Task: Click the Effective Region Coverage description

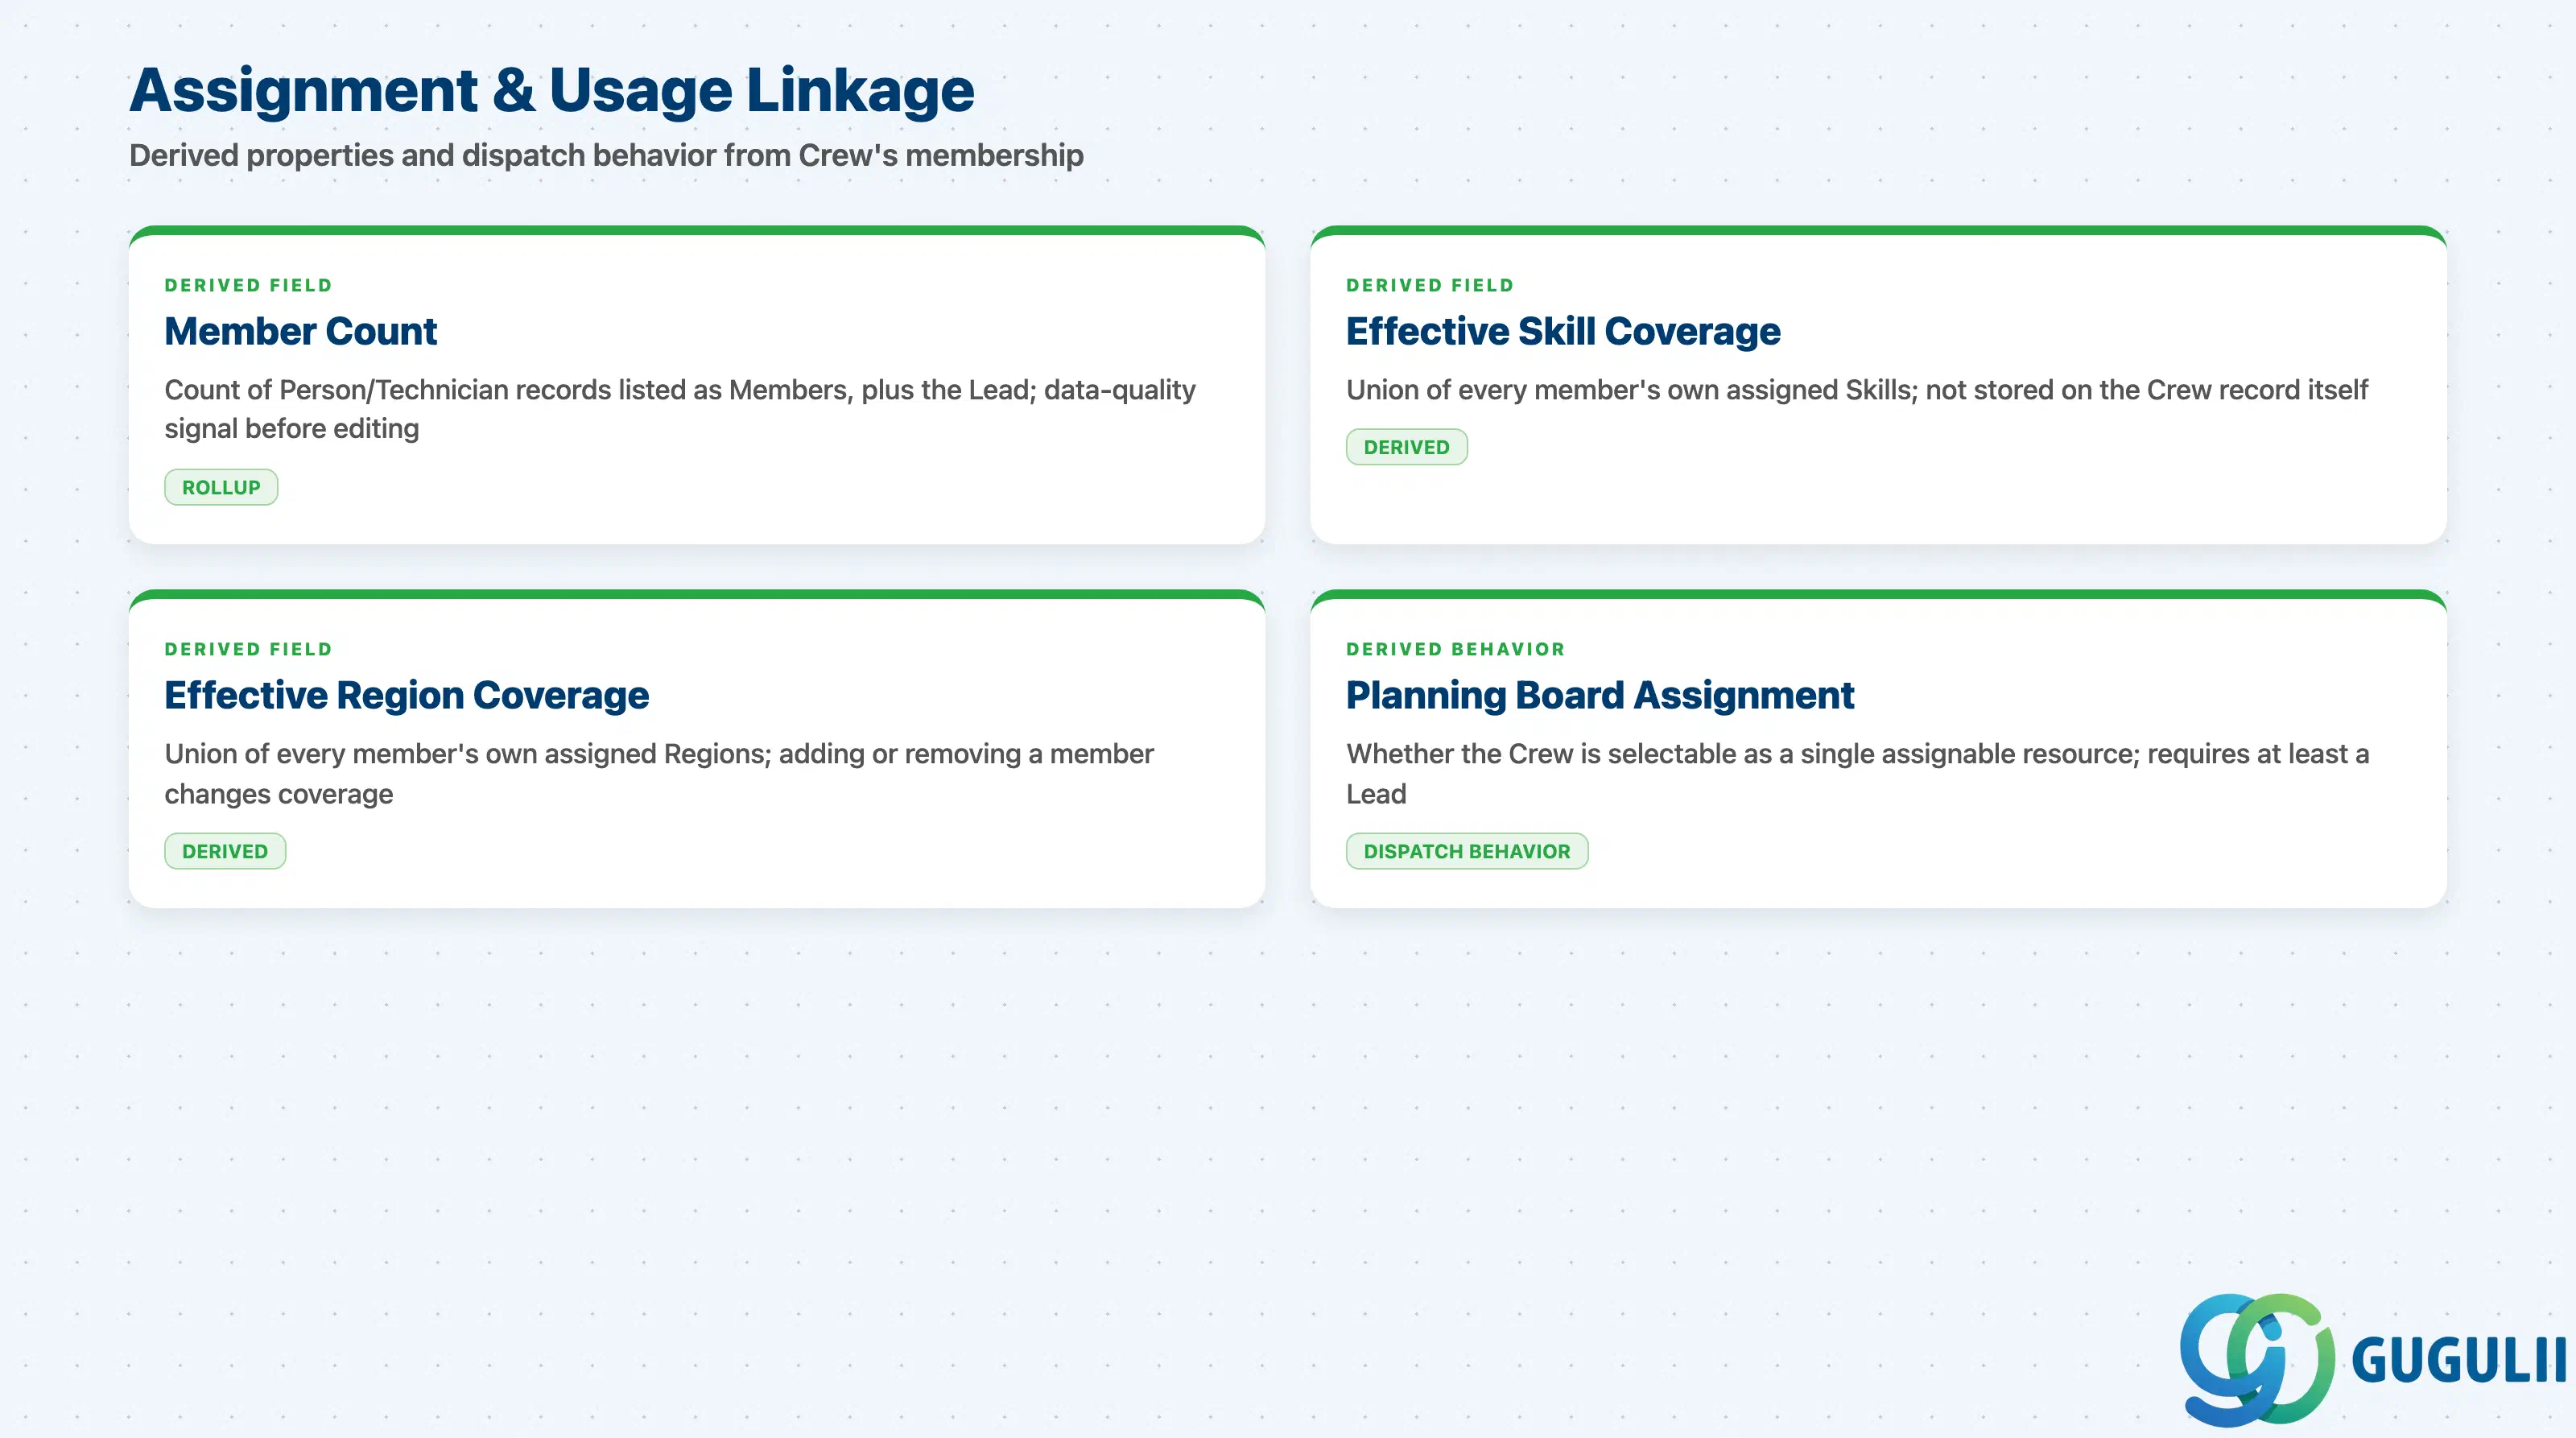Action: [x=659, y=773]
